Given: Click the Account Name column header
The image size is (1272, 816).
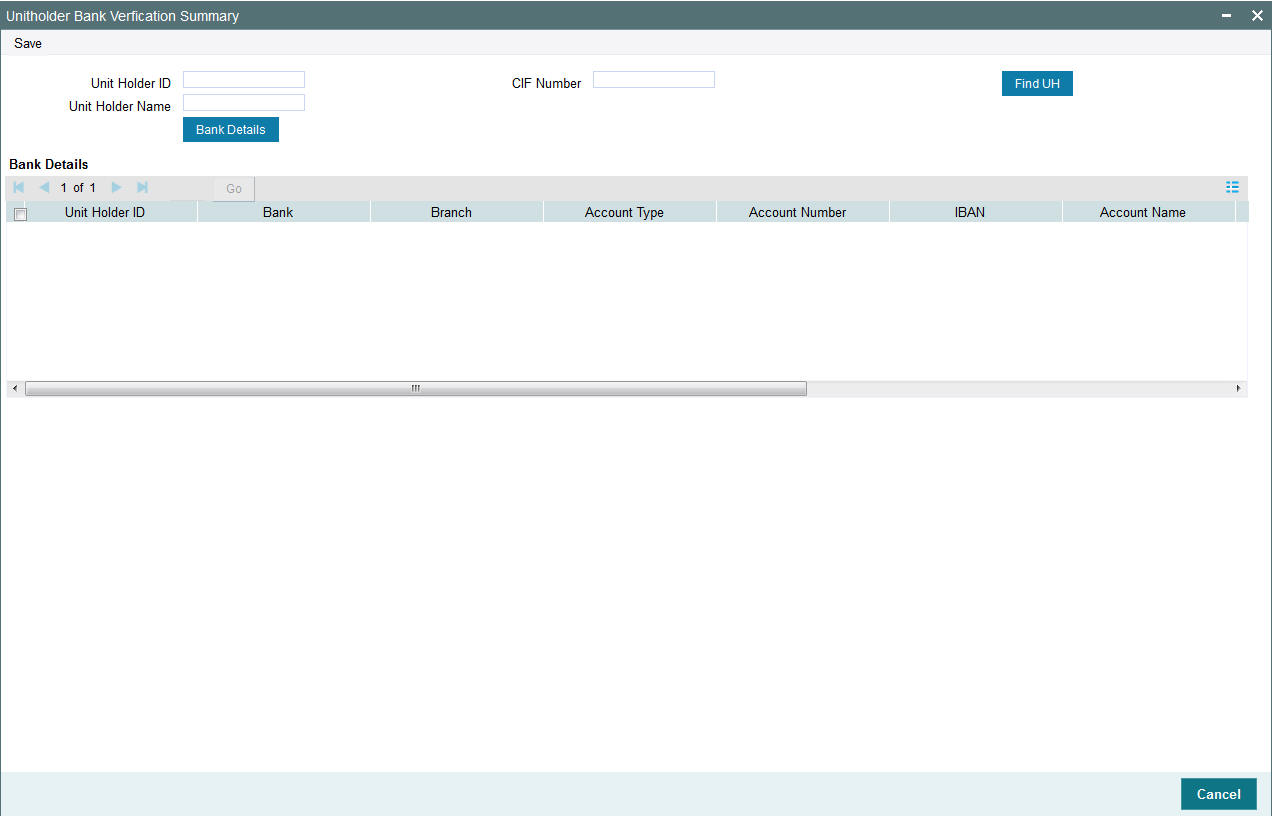Looking at the screenshot, I should coord(1143,212).
